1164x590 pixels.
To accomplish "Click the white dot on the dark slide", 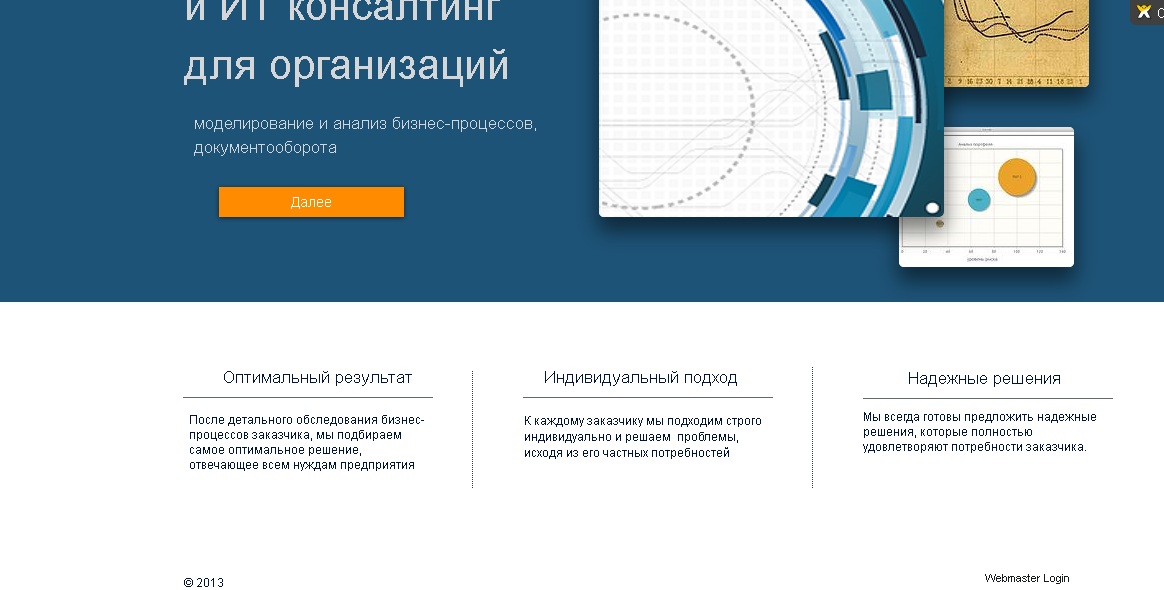I will (933, 205).
